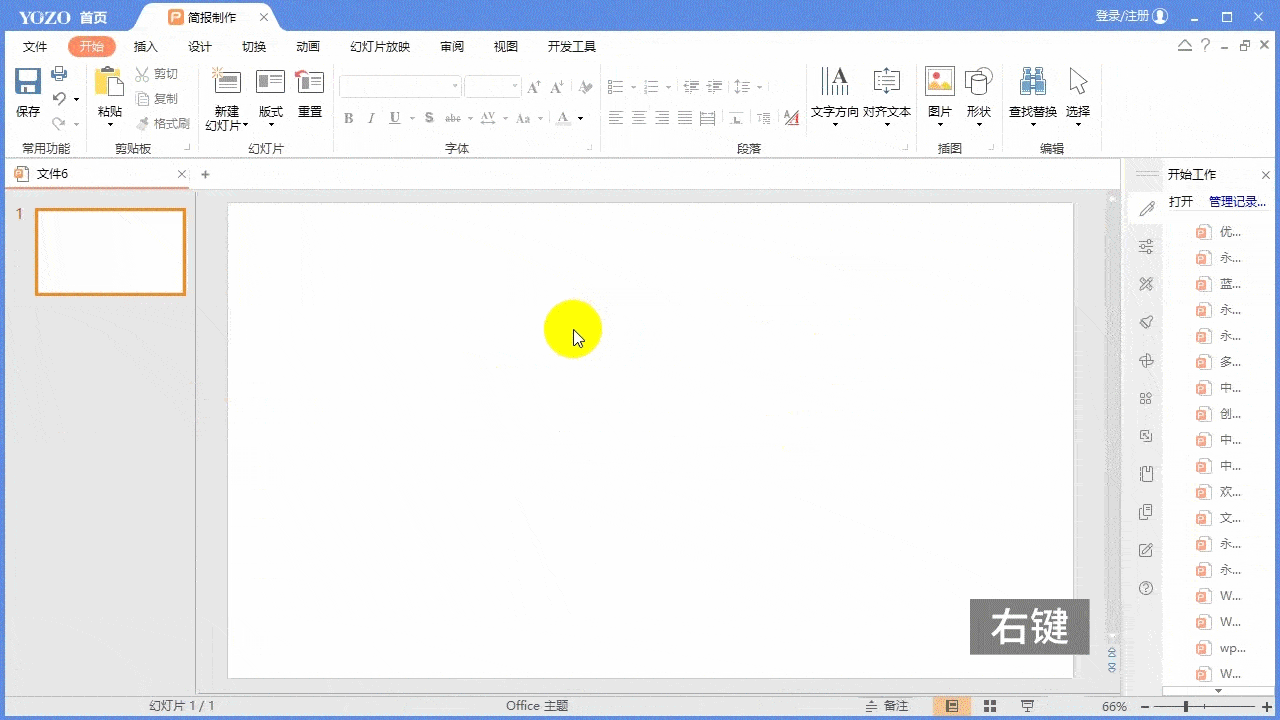Expand the undo history dropdown arrow
The height and width of the screenshot is (720, 1280).
click(x=76, y=99)
